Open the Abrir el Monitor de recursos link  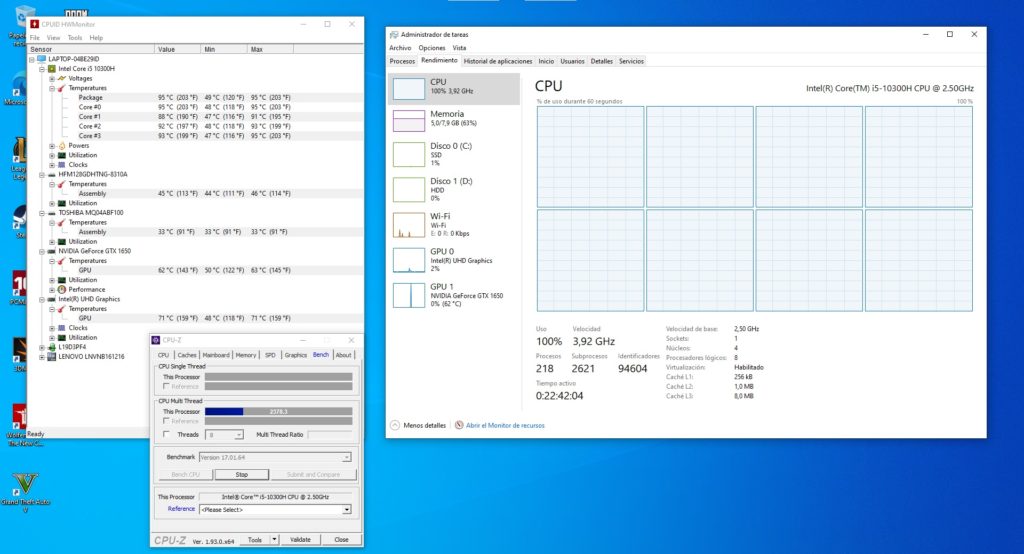504,425
